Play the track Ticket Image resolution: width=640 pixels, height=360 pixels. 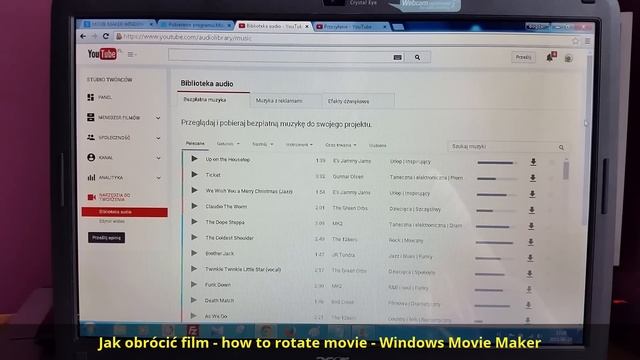click(194, 175)
